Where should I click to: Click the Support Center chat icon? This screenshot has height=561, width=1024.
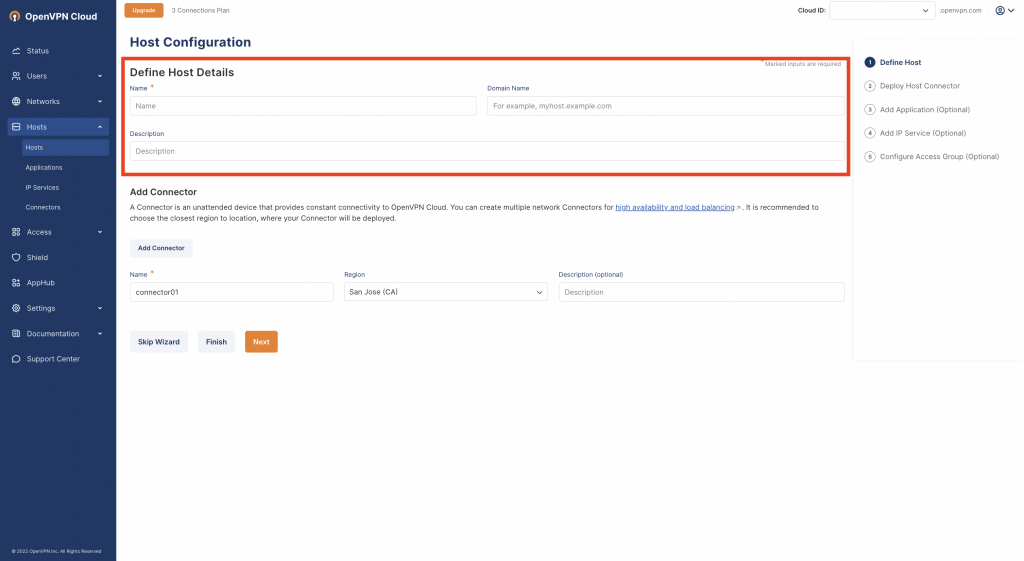[16, 359]
